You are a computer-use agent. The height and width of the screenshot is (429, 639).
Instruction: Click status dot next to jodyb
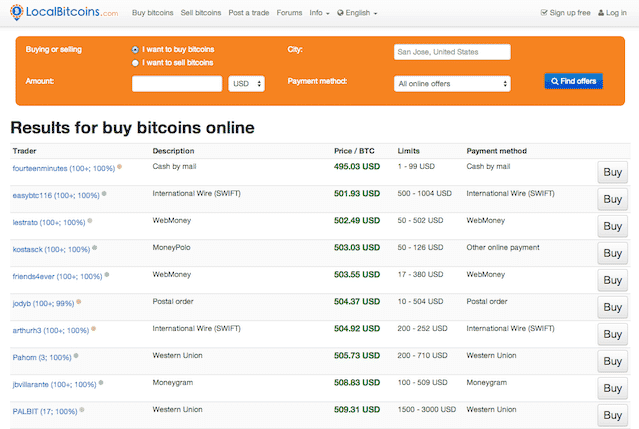[79, 302]
